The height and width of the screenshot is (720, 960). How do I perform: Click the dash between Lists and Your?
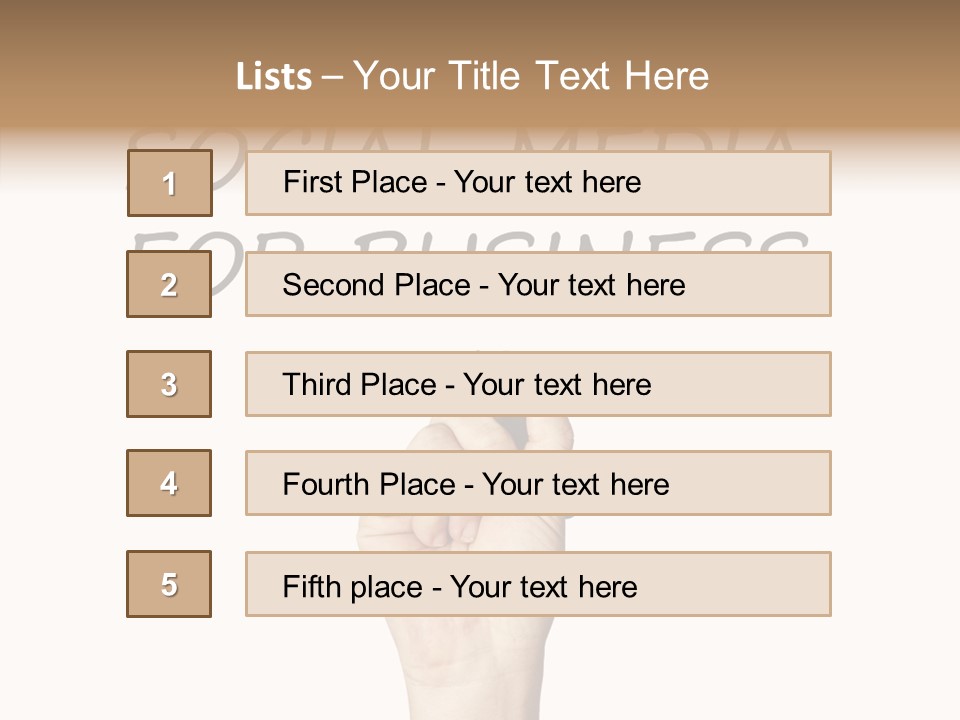point(332,77)
